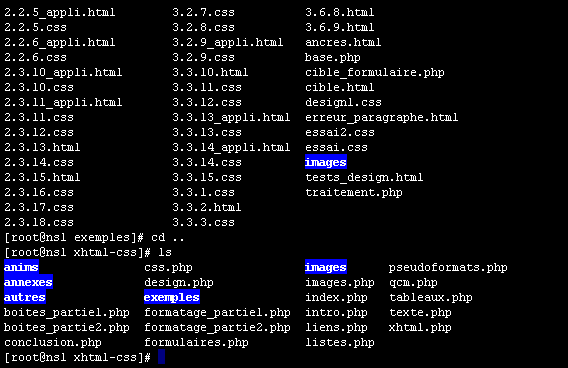Screen dimensions: 568x368
Task: Select the traitement.php file name
Action: coord(354,193)
